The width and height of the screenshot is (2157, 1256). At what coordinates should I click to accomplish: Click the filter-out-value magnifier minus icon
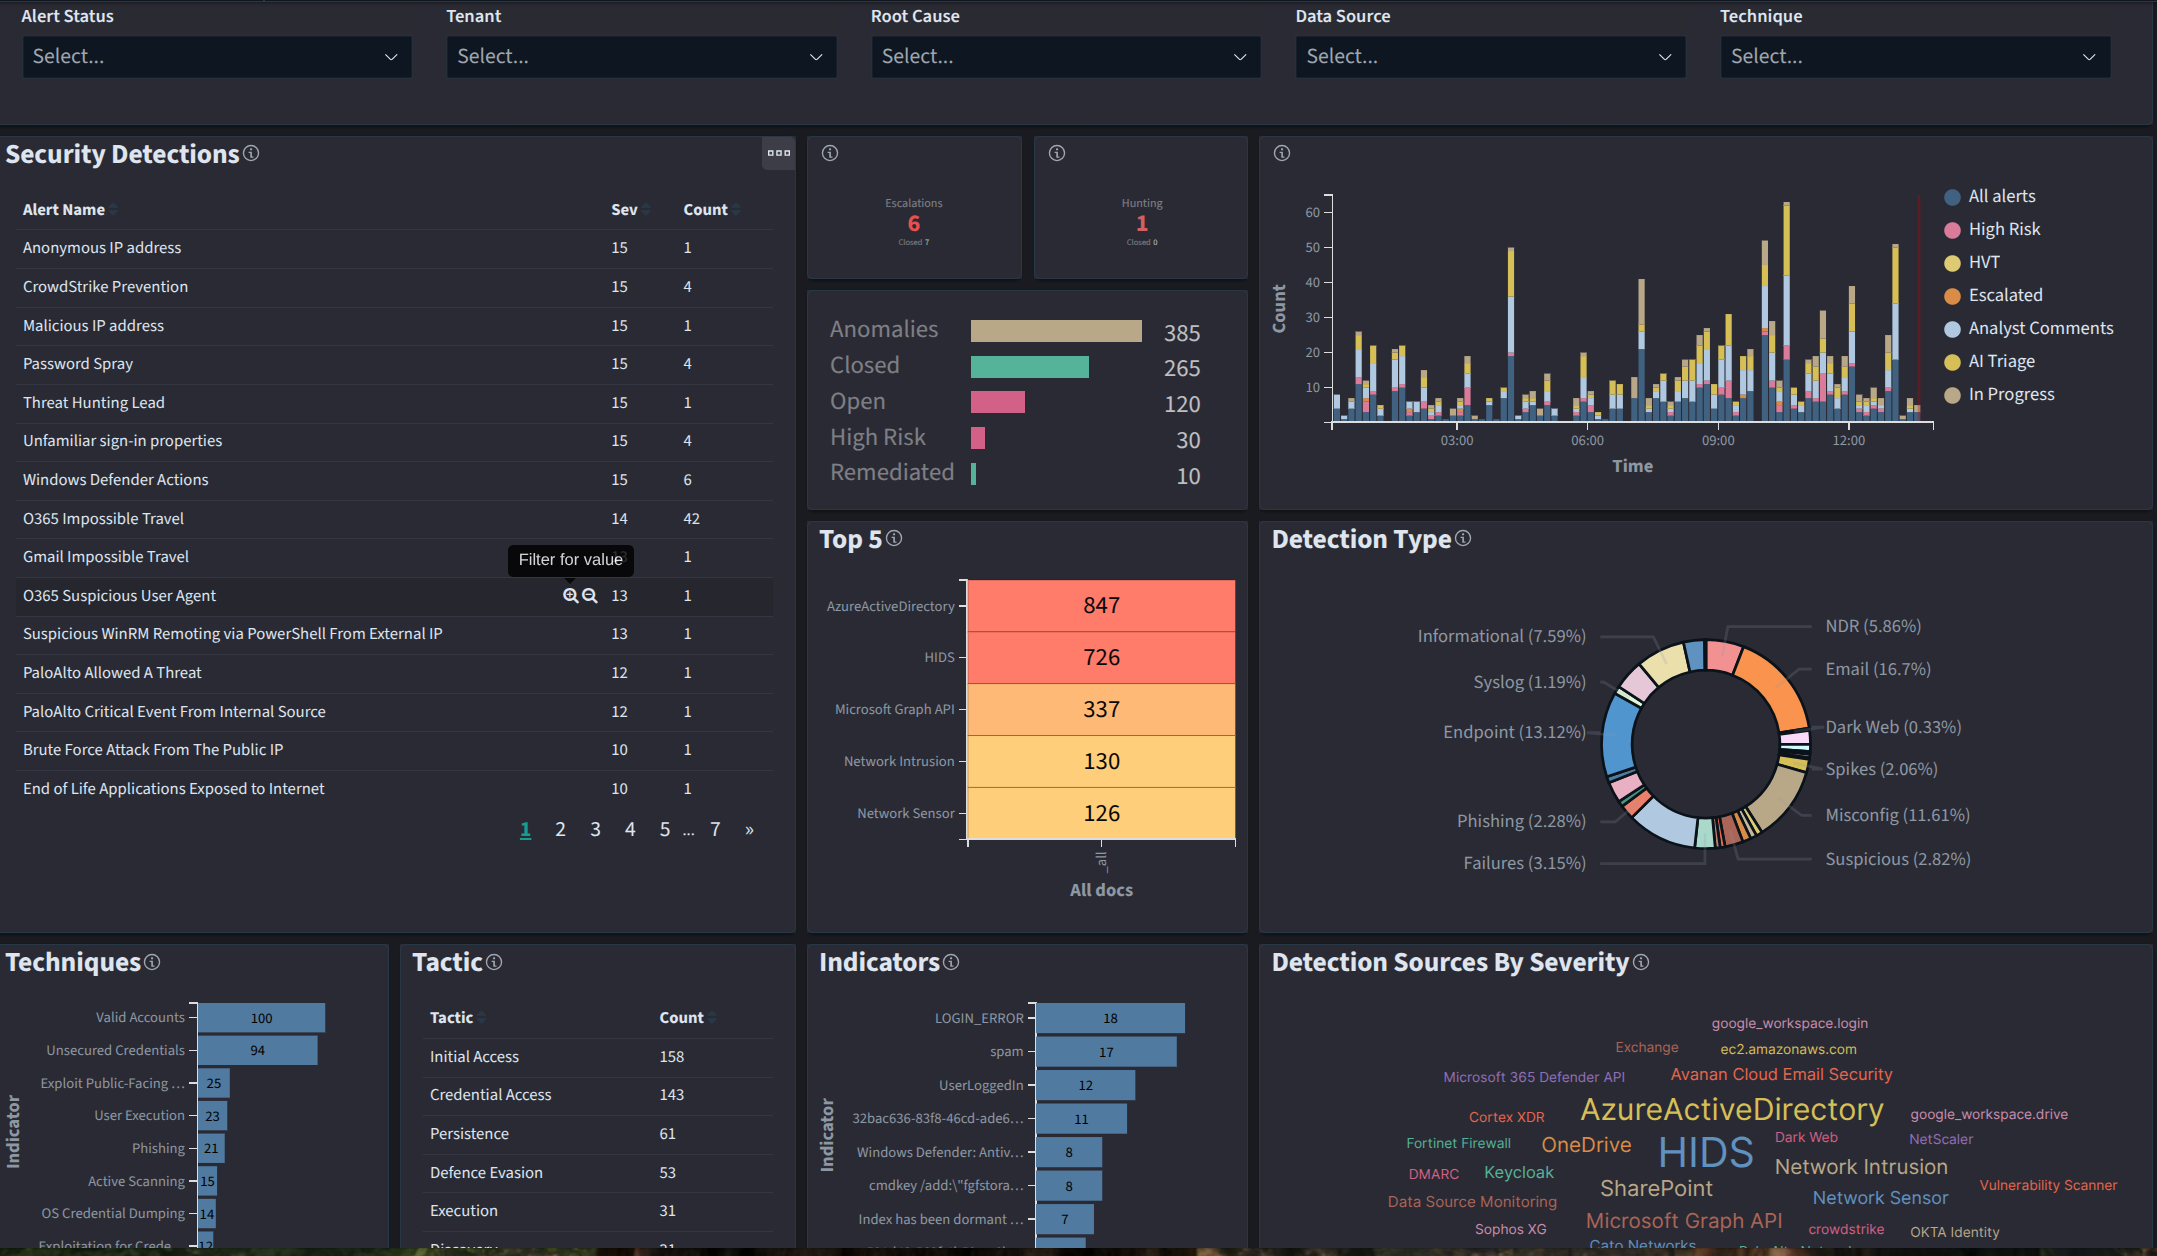[590, 596]
